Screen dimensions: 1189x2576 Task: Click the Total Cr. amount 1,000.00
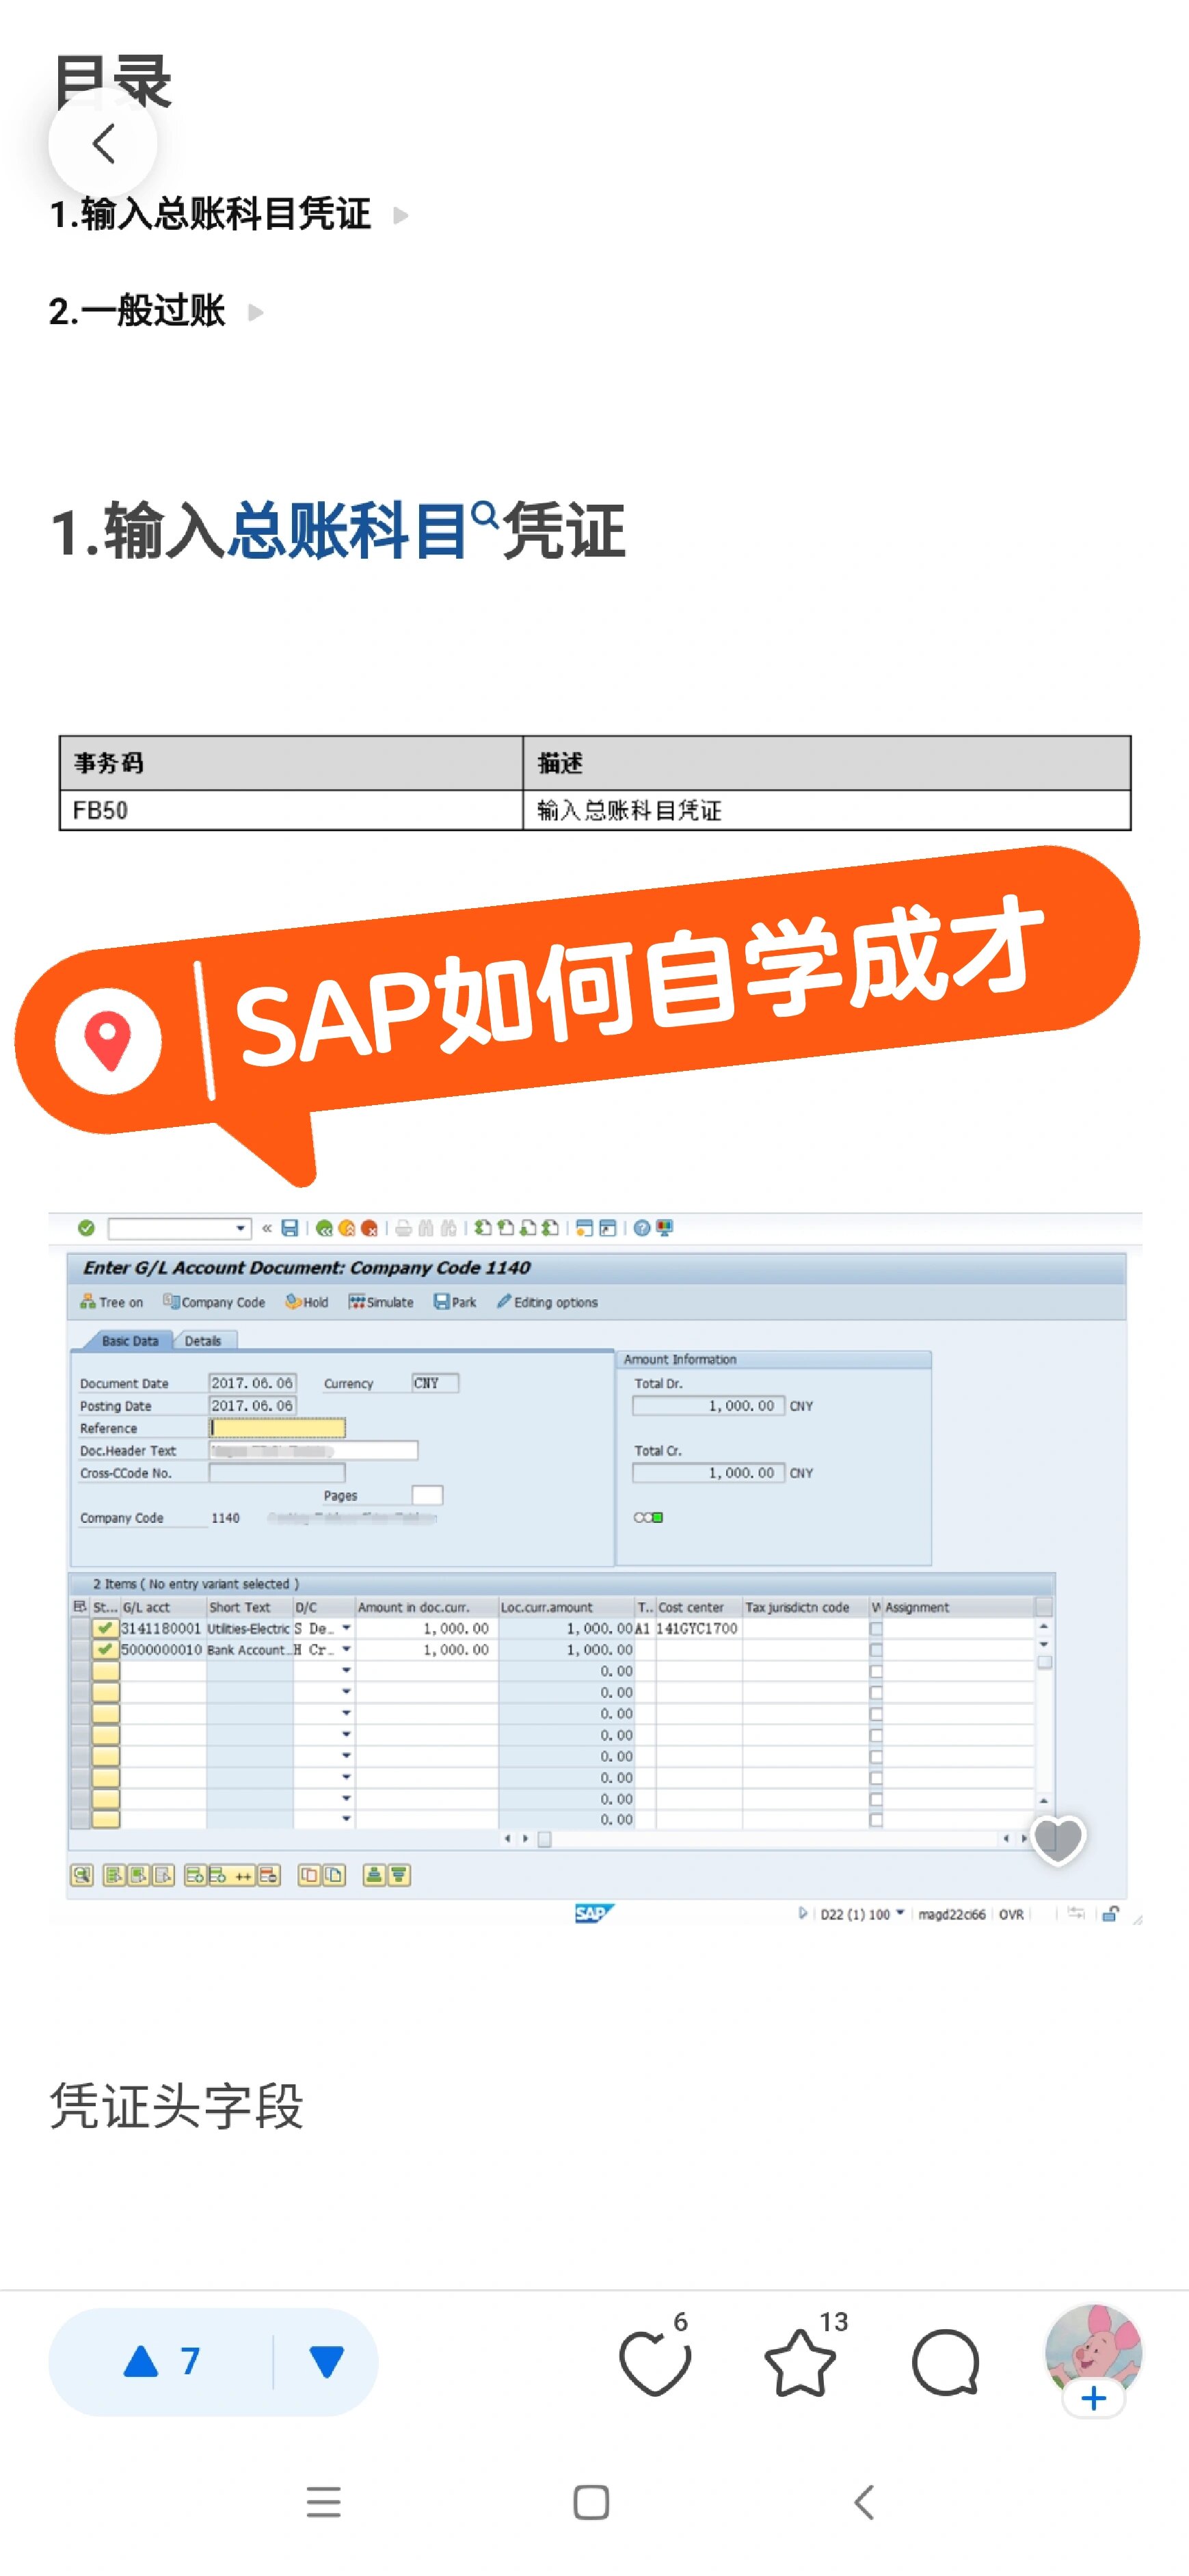709,1473
